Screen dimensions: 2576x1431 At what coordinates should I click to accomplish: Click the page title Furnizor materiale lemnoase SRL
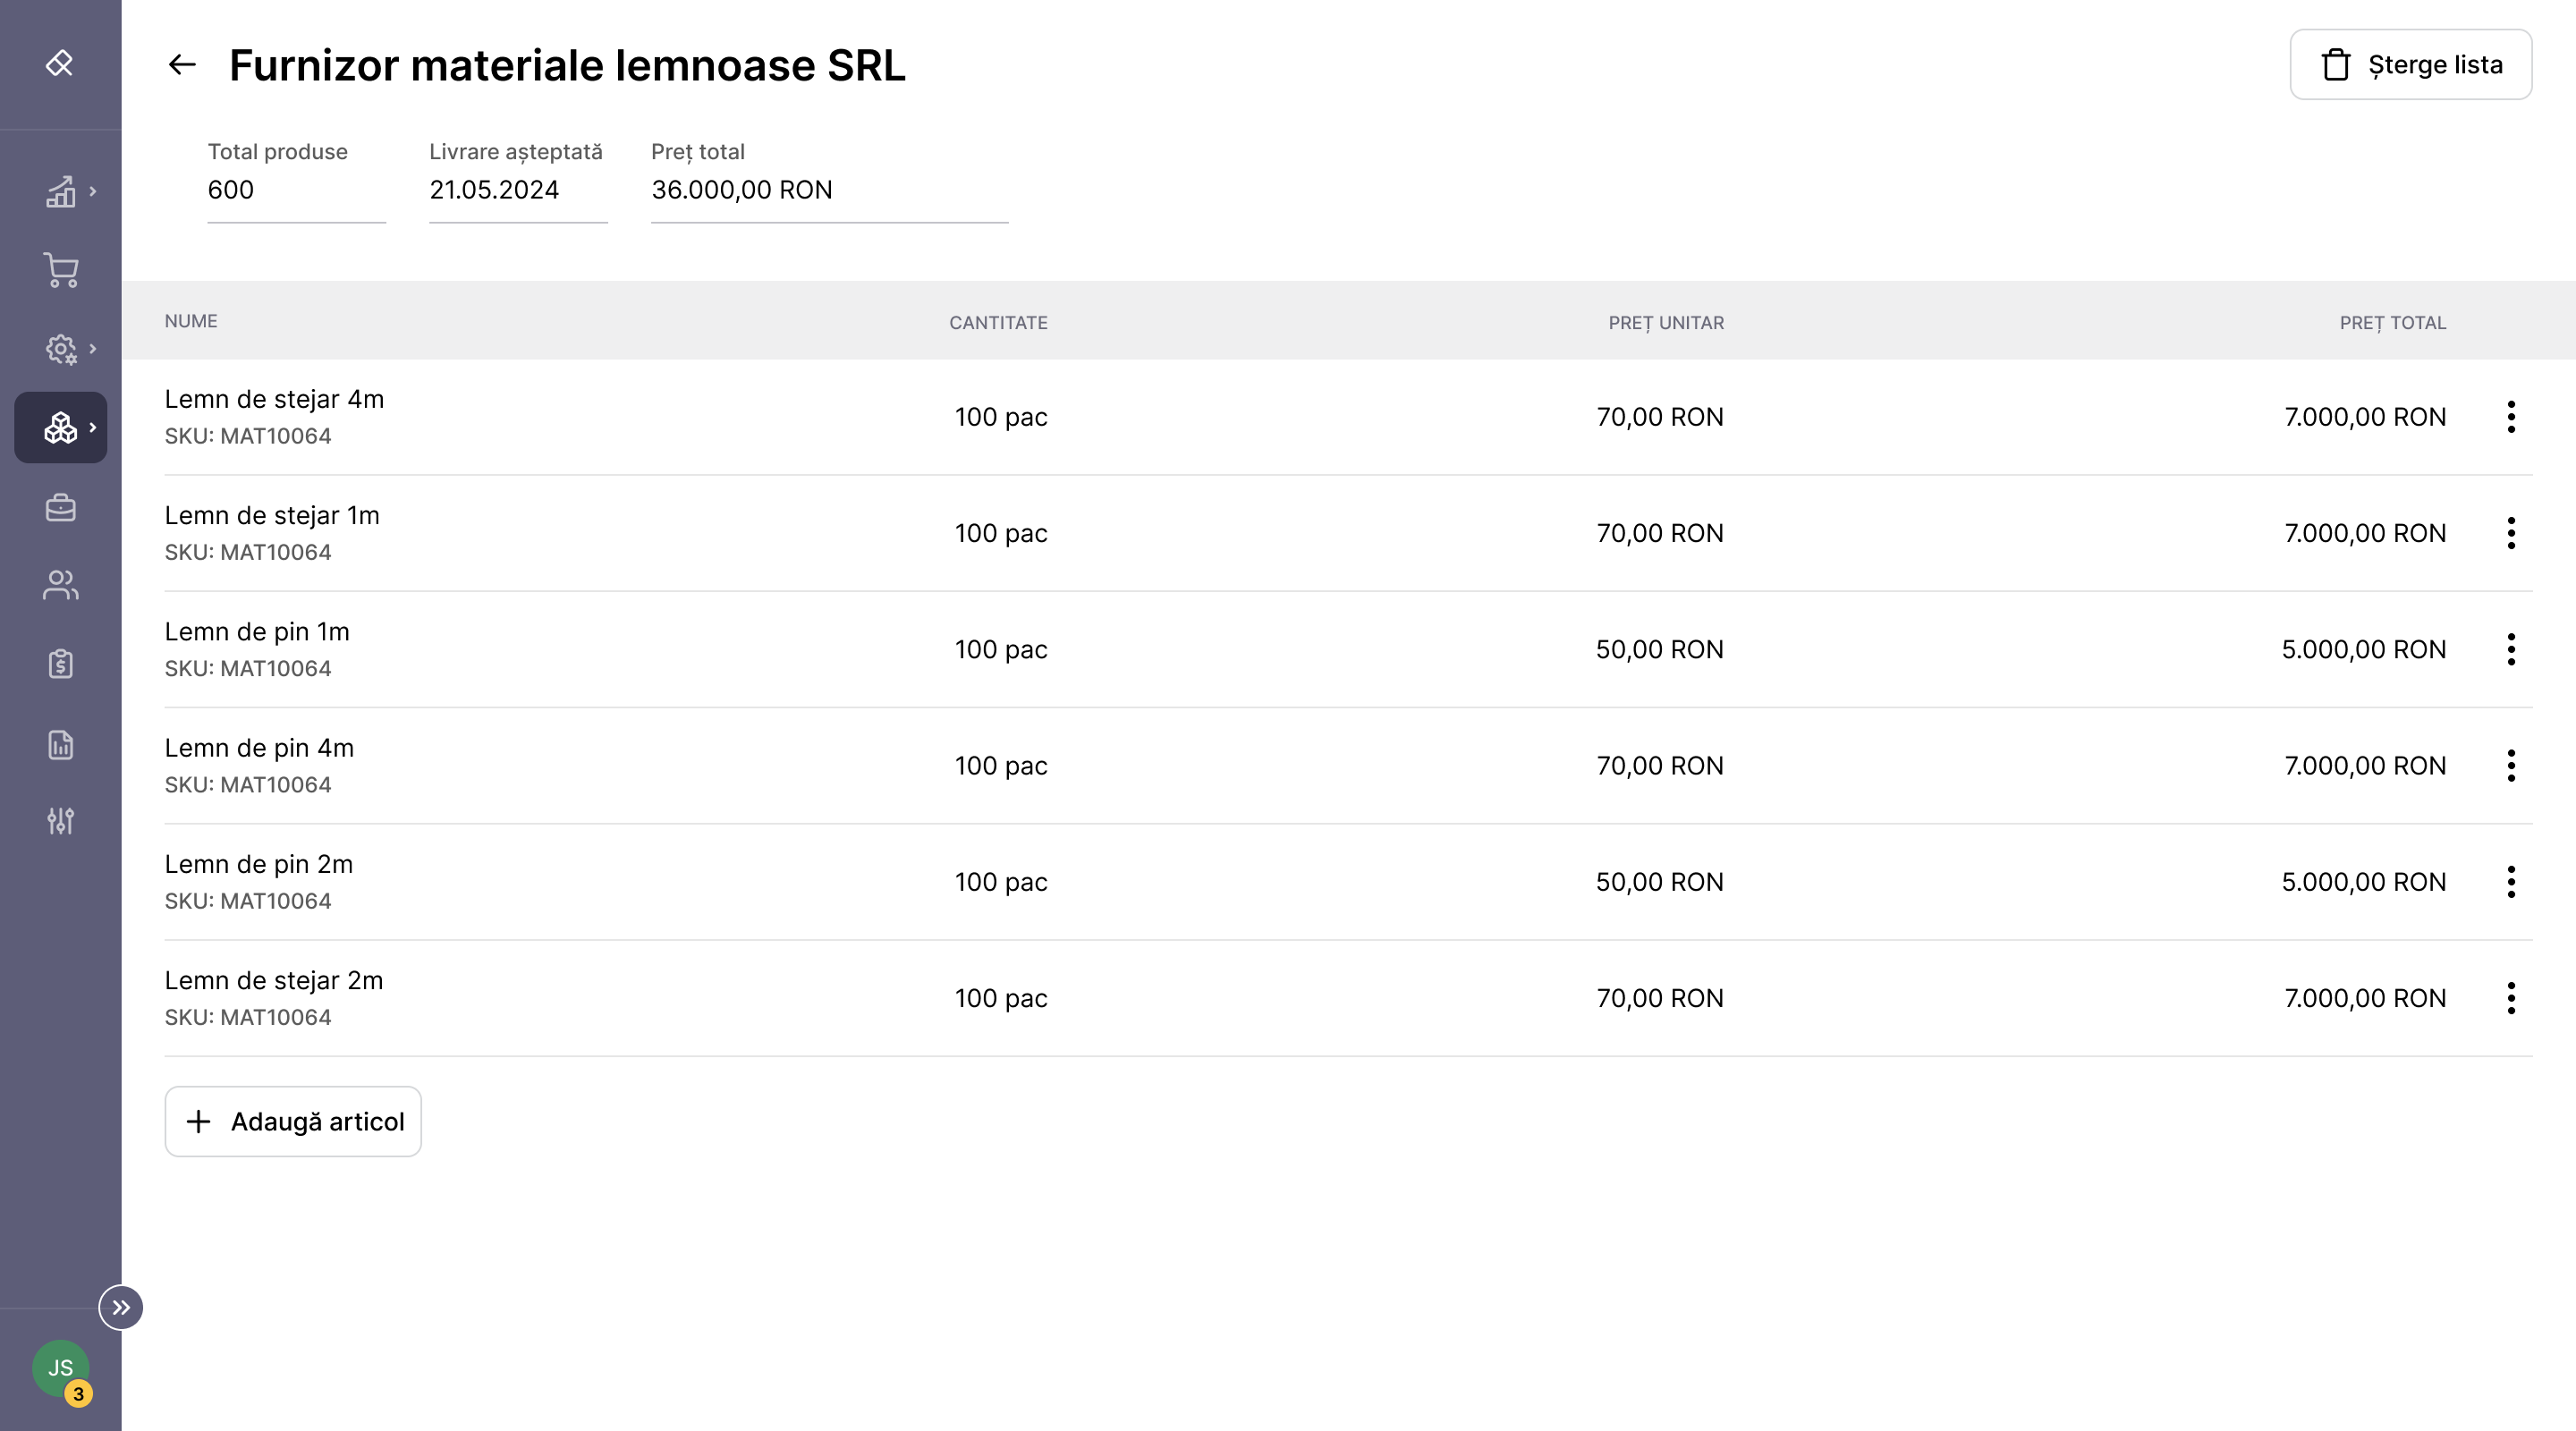(x=567, y=65)
